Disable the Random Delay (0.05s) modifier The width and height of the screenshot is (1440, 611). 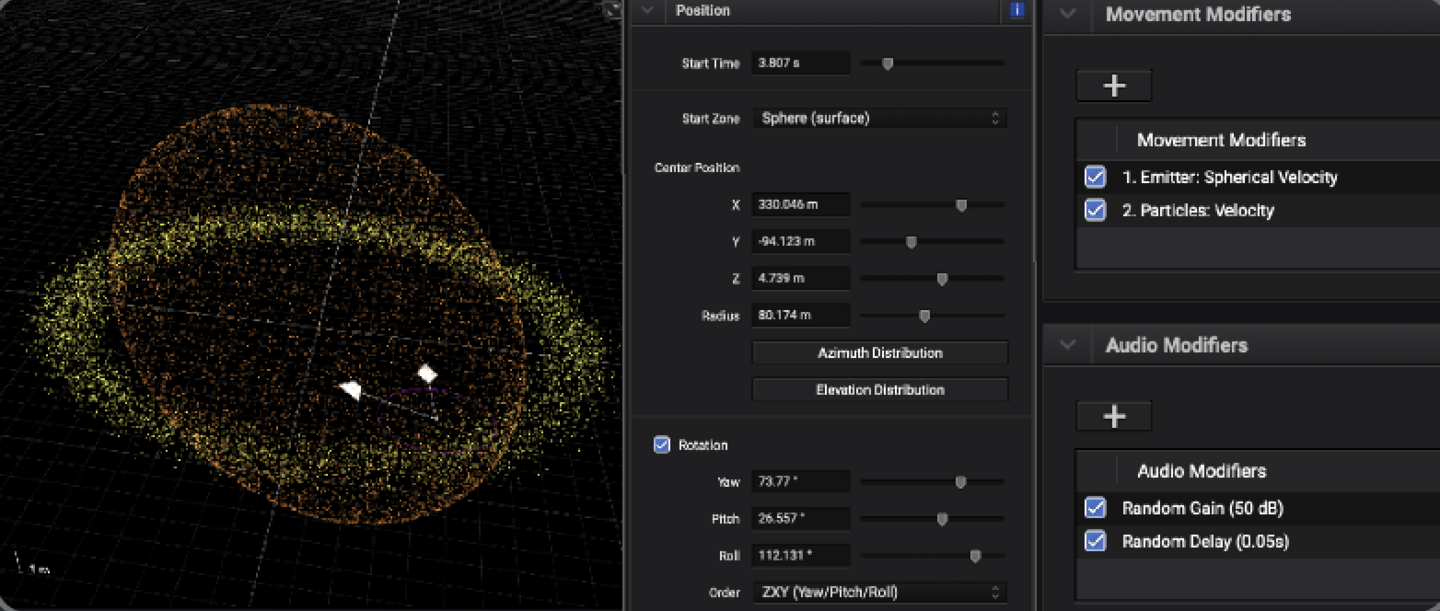1095,542
